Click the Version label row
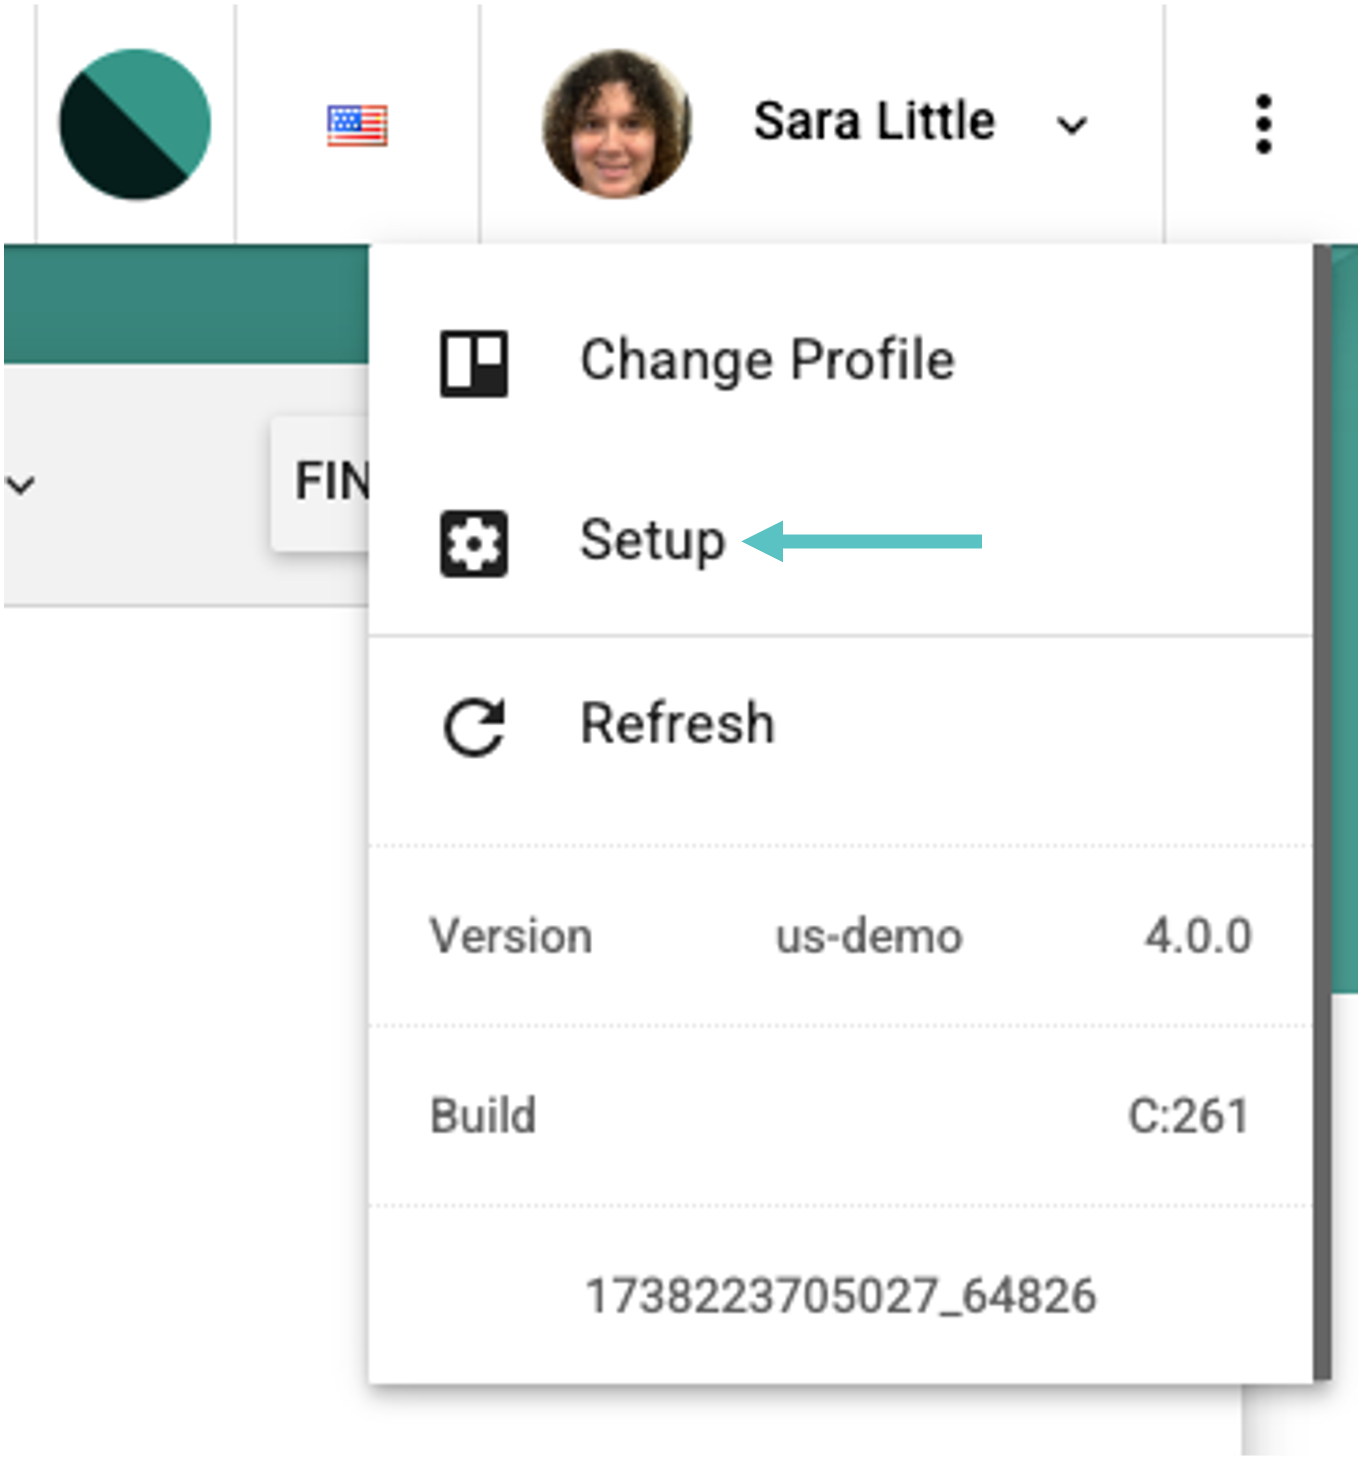This screenshot has height=1457, width=1361. (x=840, y=937)
